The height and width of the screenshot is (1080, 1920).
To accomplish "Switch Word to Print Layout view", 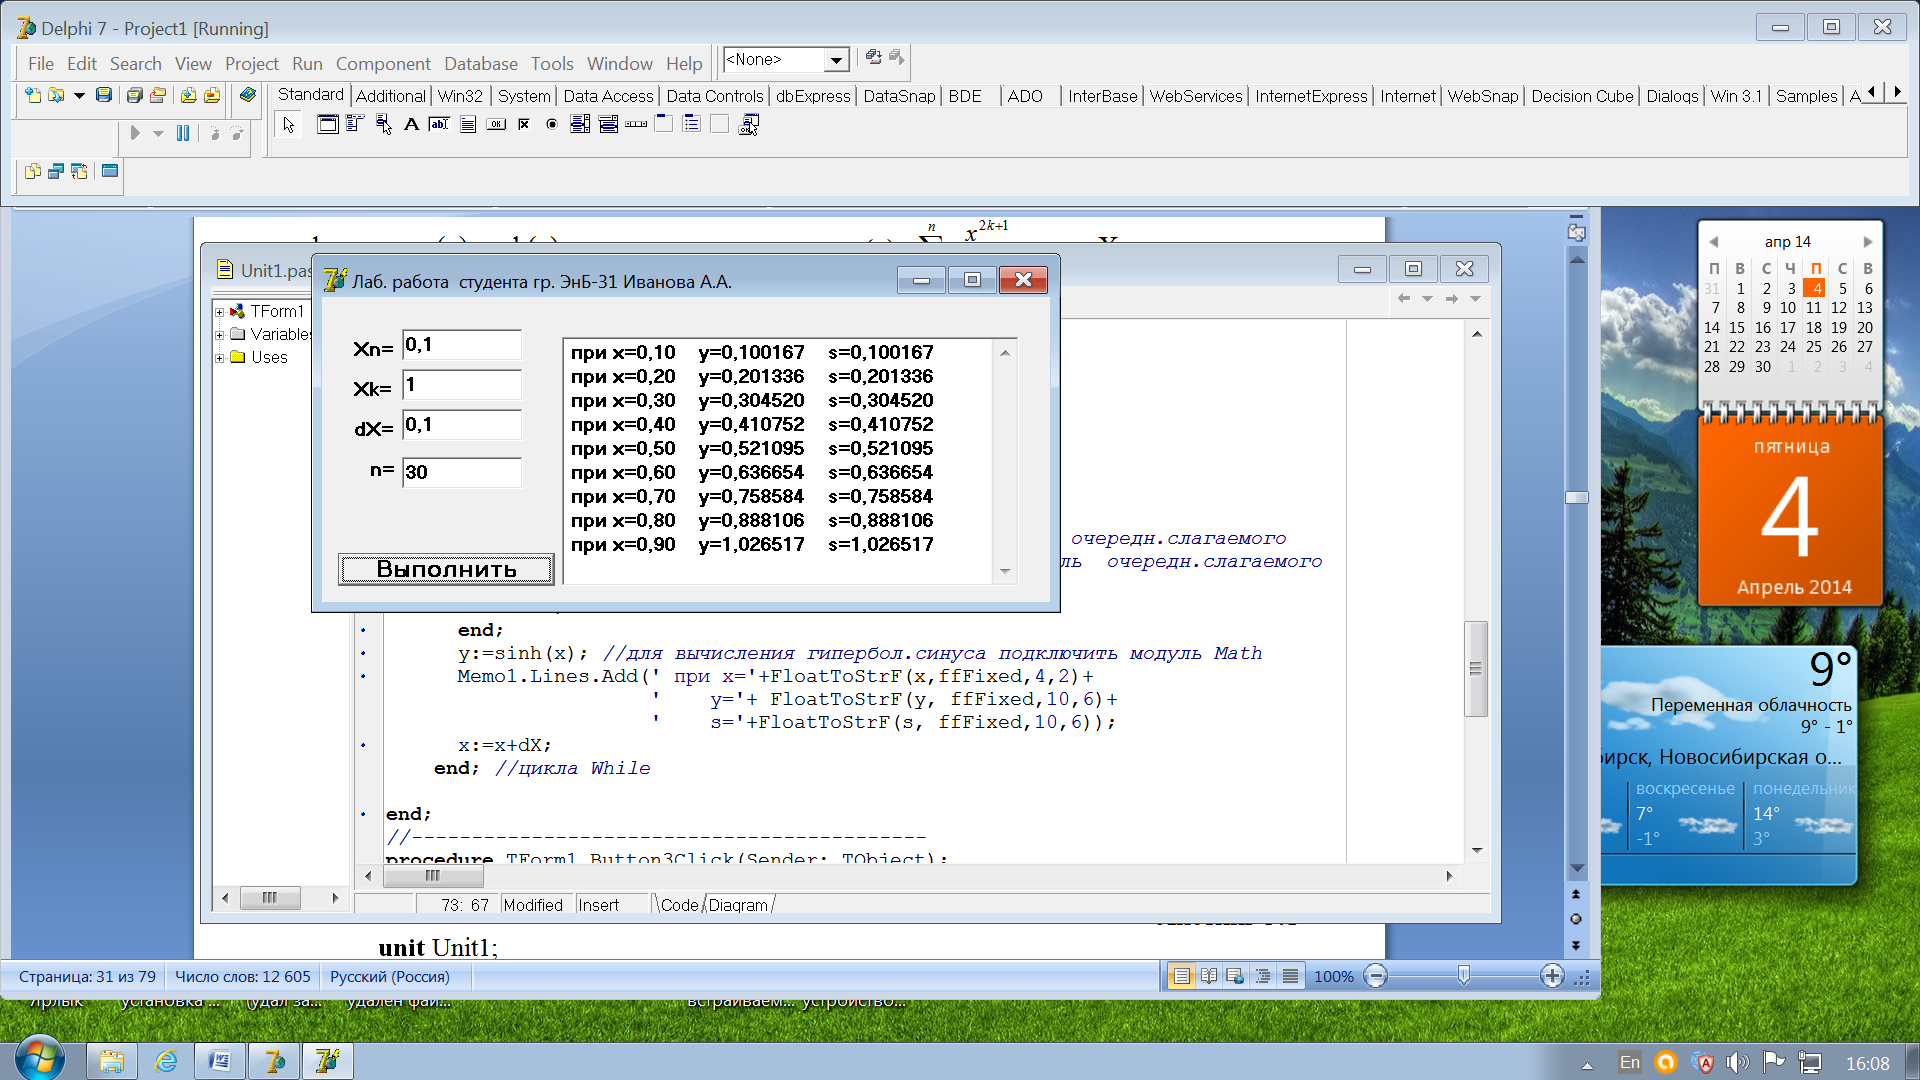I will (1181, 976).
